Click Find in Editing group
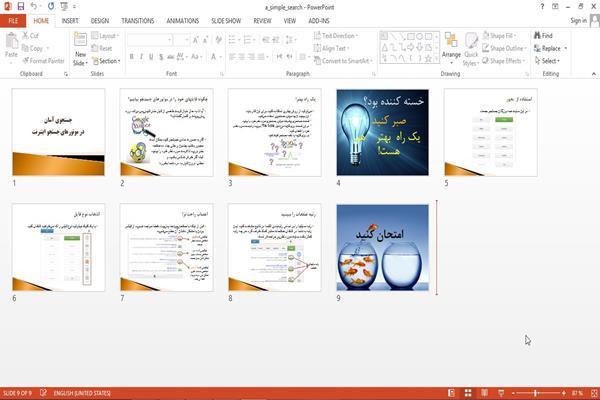The image size is (600, 400). [543, 36]
